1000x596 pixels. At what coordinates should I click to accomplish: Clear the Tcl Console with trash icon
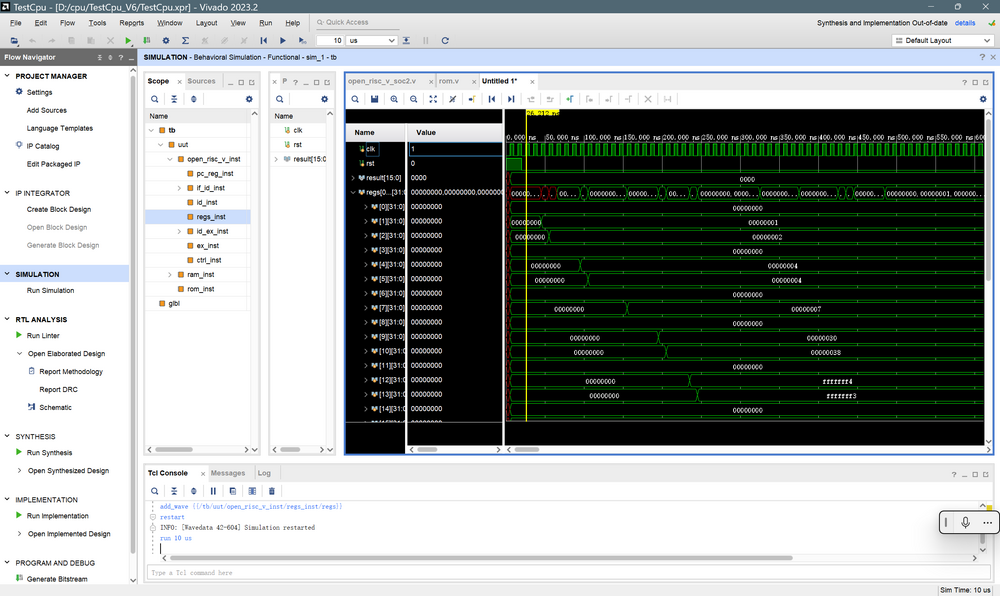[271, 491]
